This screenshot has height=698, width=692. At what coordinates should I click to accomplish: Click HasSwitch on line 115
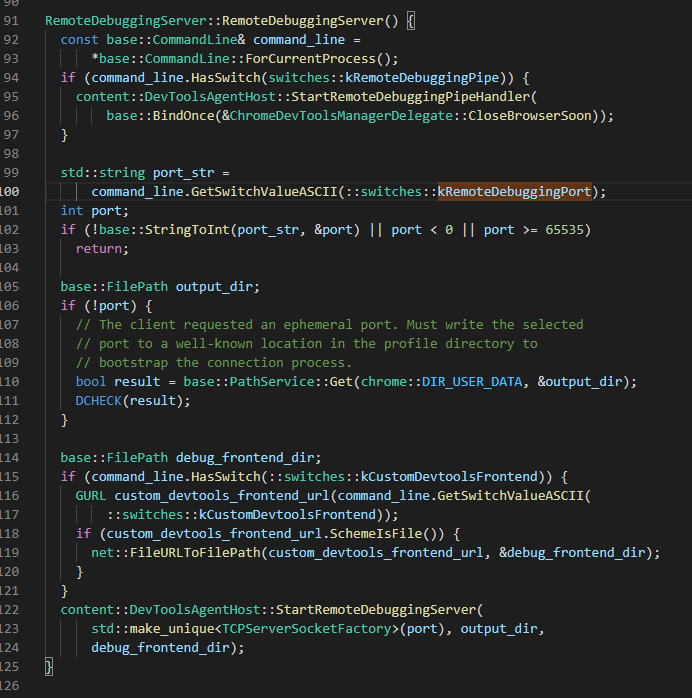226,477
